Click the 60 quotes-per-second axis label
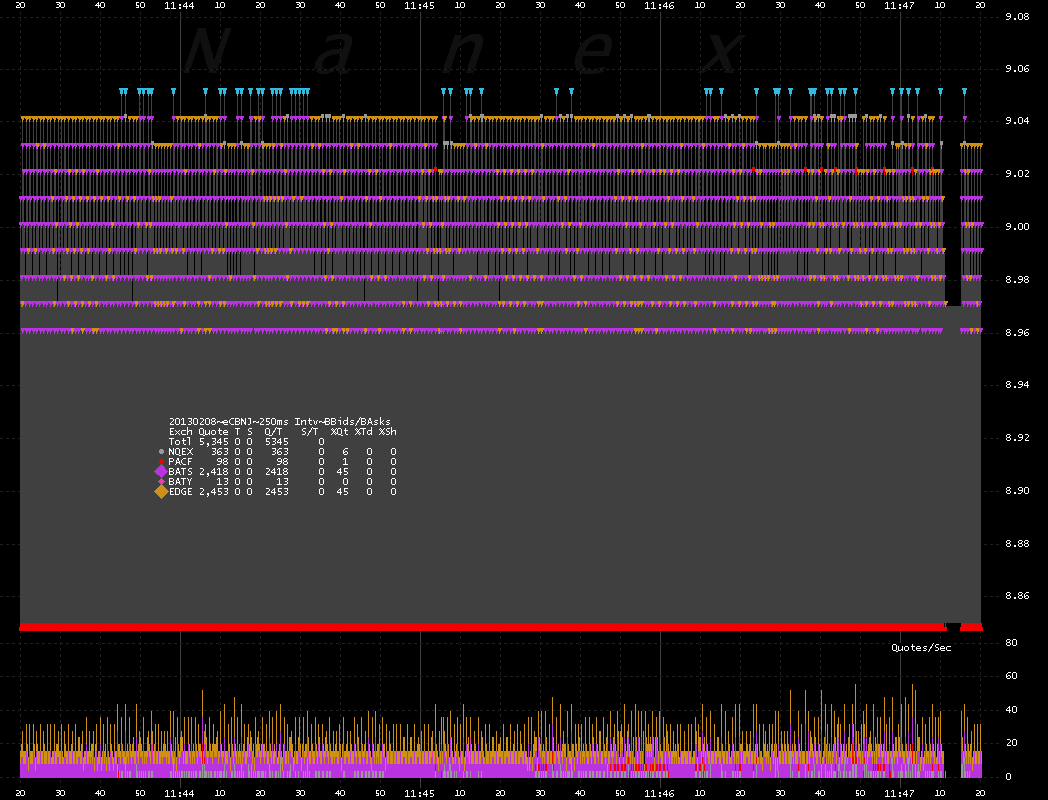1048x800 pixels. coord(1011,676)
